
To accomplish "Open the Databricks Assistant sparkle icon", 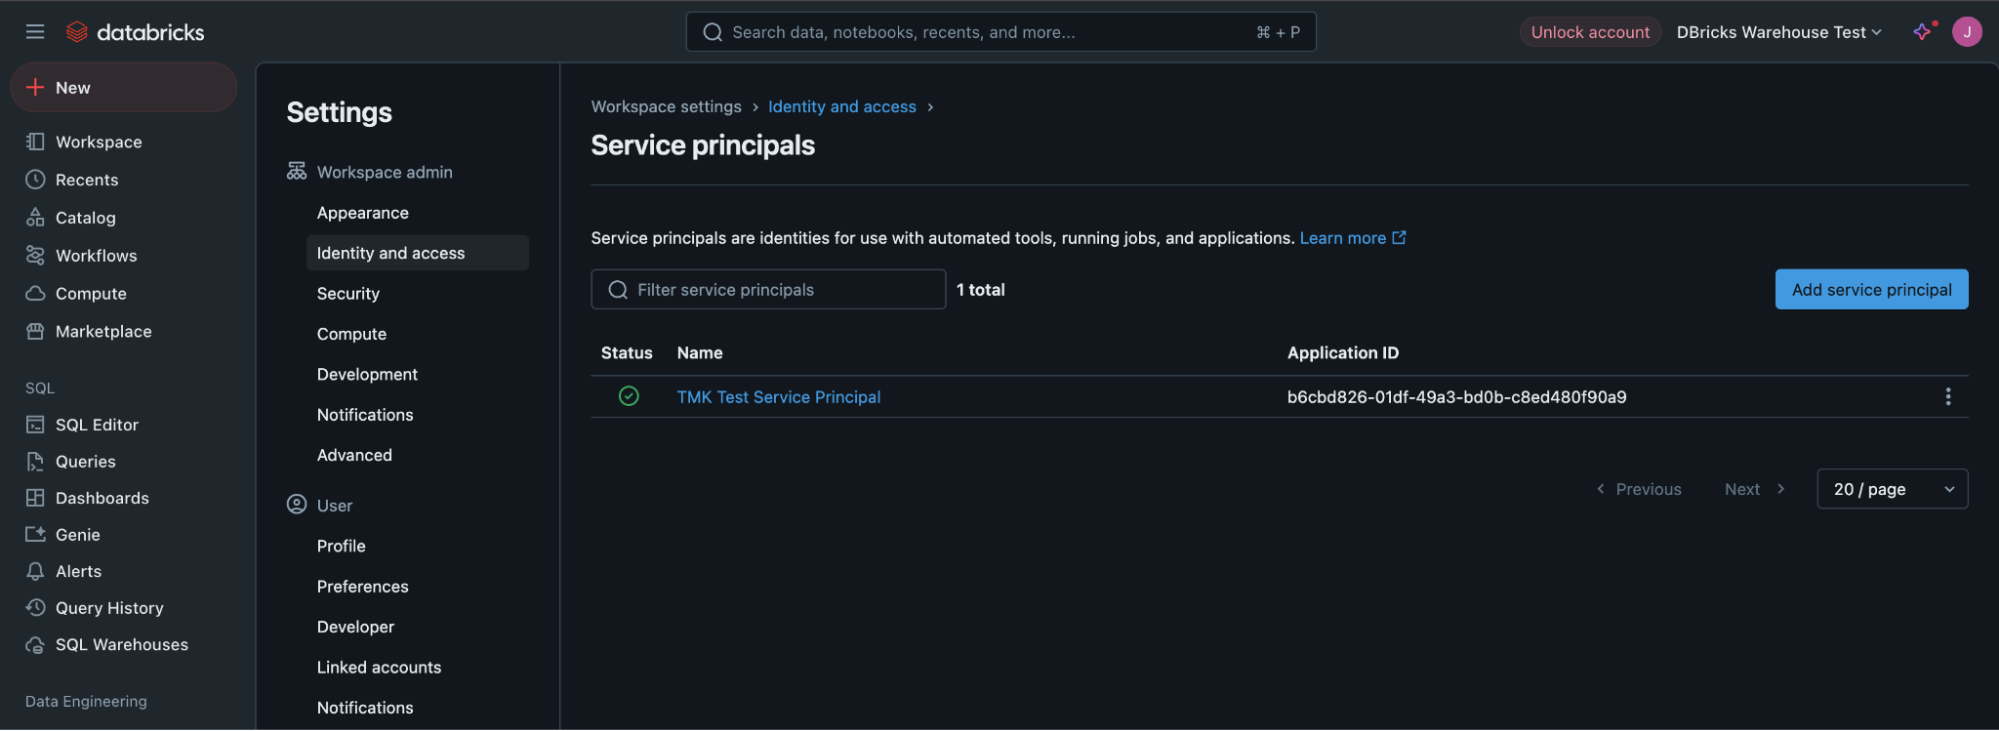I will click(1922, 32).
